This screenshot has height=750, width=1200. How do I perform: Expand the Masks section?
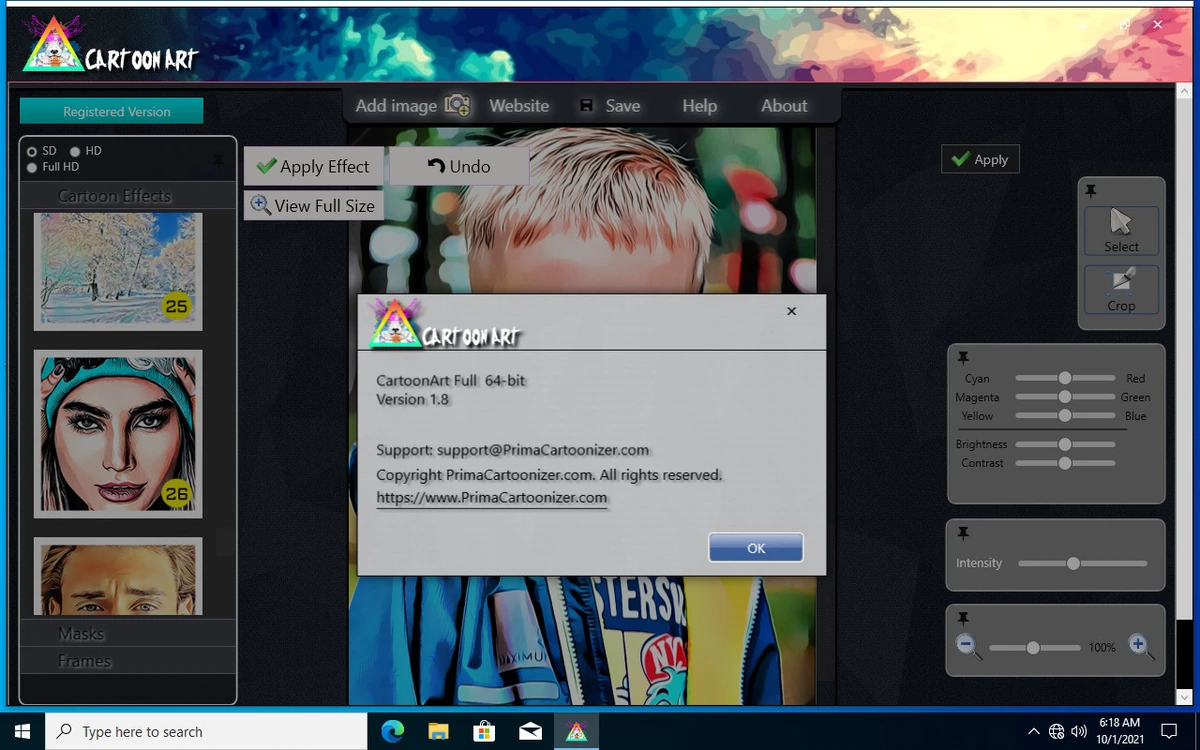coord(128,633)
